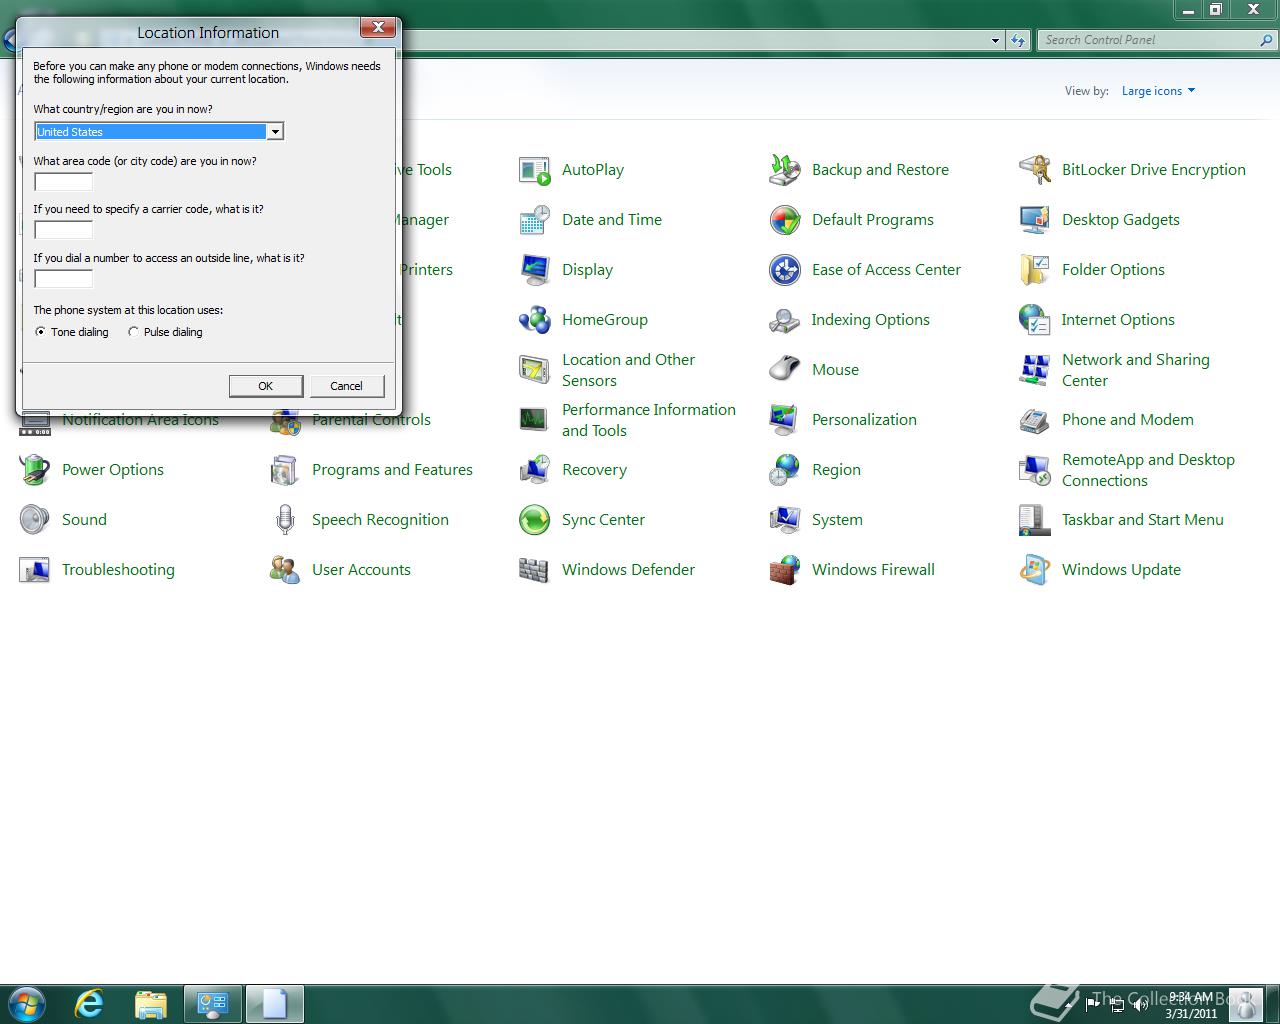Click the Troubleshooting icon
Screen dimensions: 1280x1024
(x=35, y=570)
